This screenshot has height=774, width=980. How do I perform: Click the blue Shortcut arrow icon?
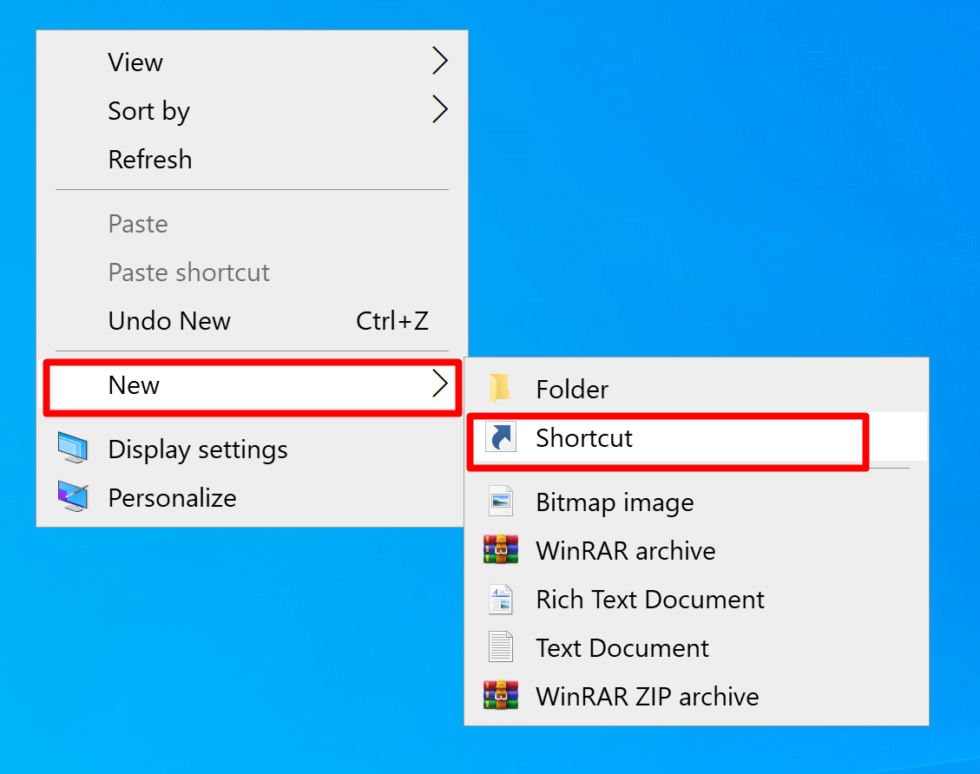[501, 438]
